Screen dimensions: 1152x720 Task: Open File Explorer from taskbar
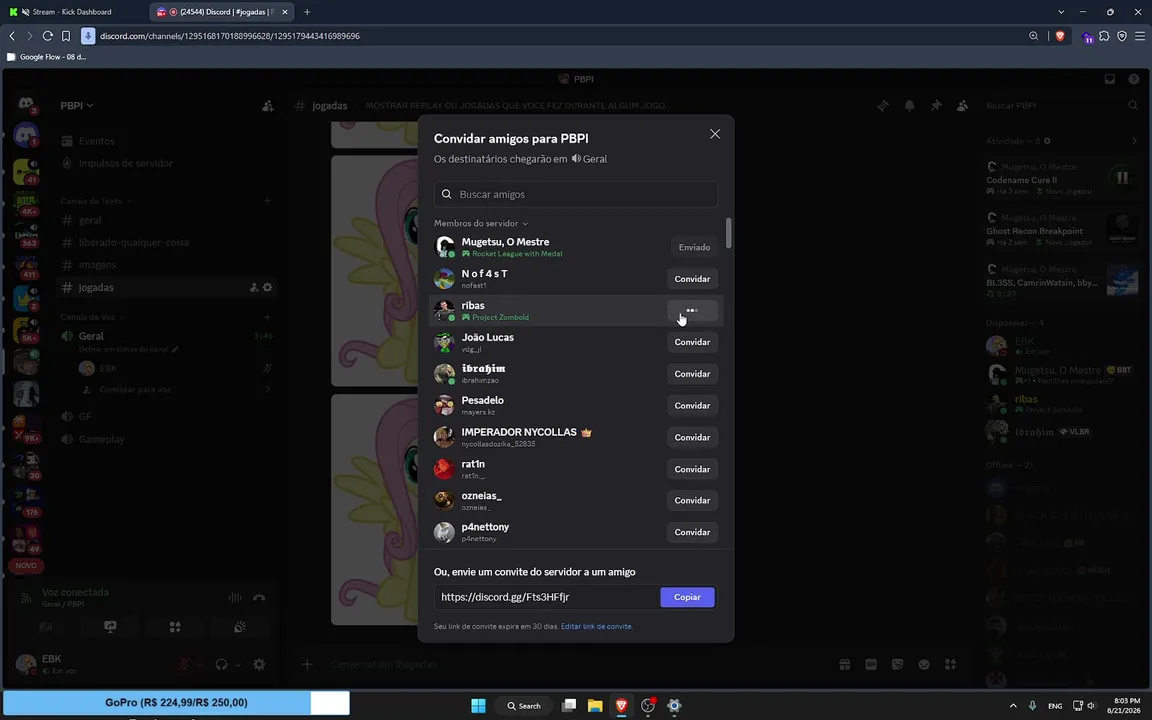point(595,706)
